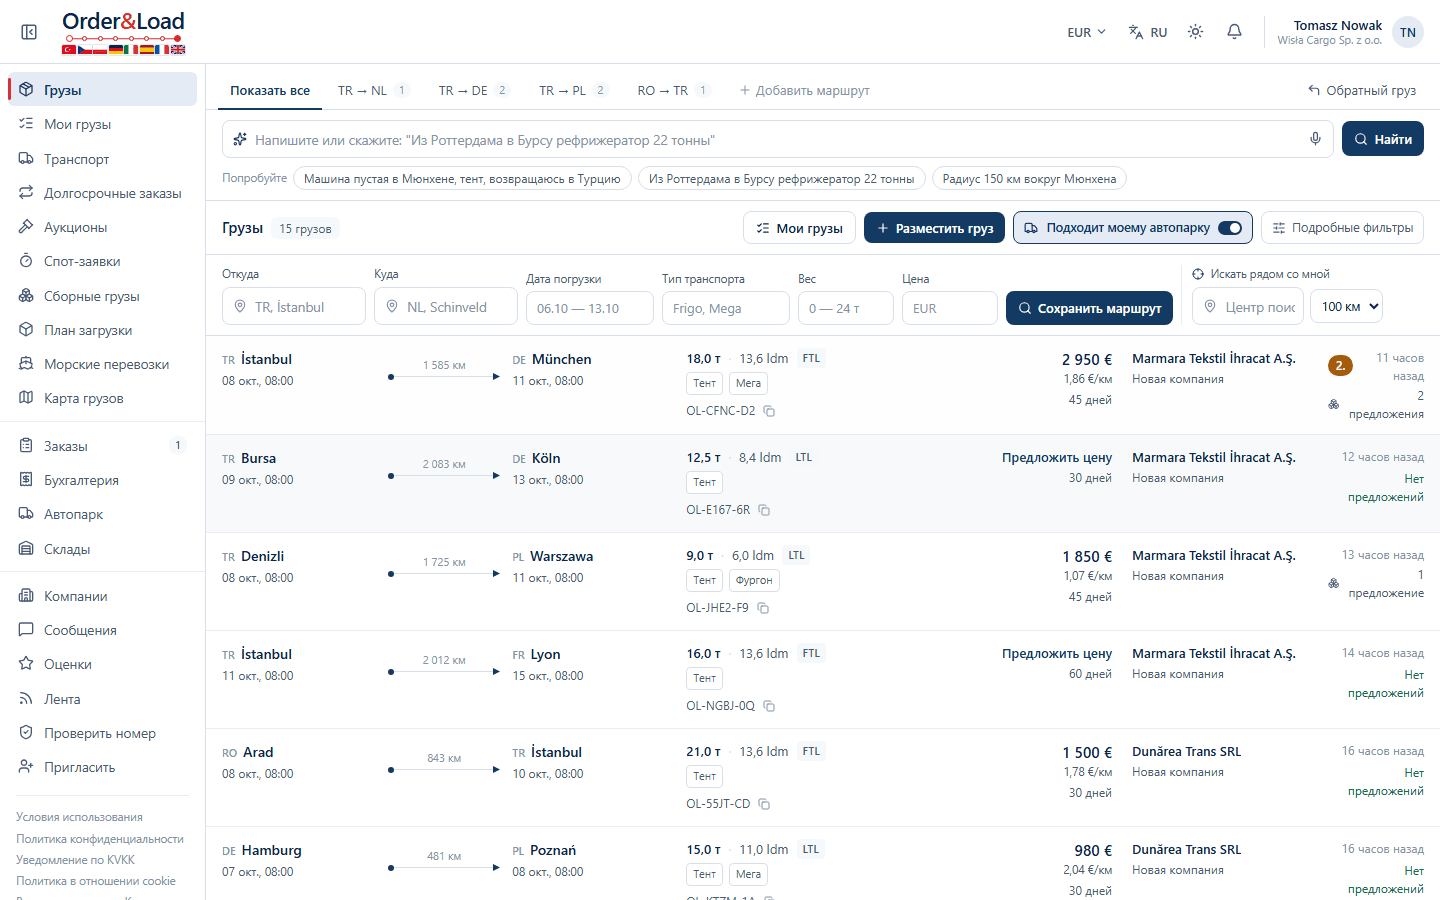The image size is (1440, 900).
Task: Open notifications bell
Action: (1235, 32)
